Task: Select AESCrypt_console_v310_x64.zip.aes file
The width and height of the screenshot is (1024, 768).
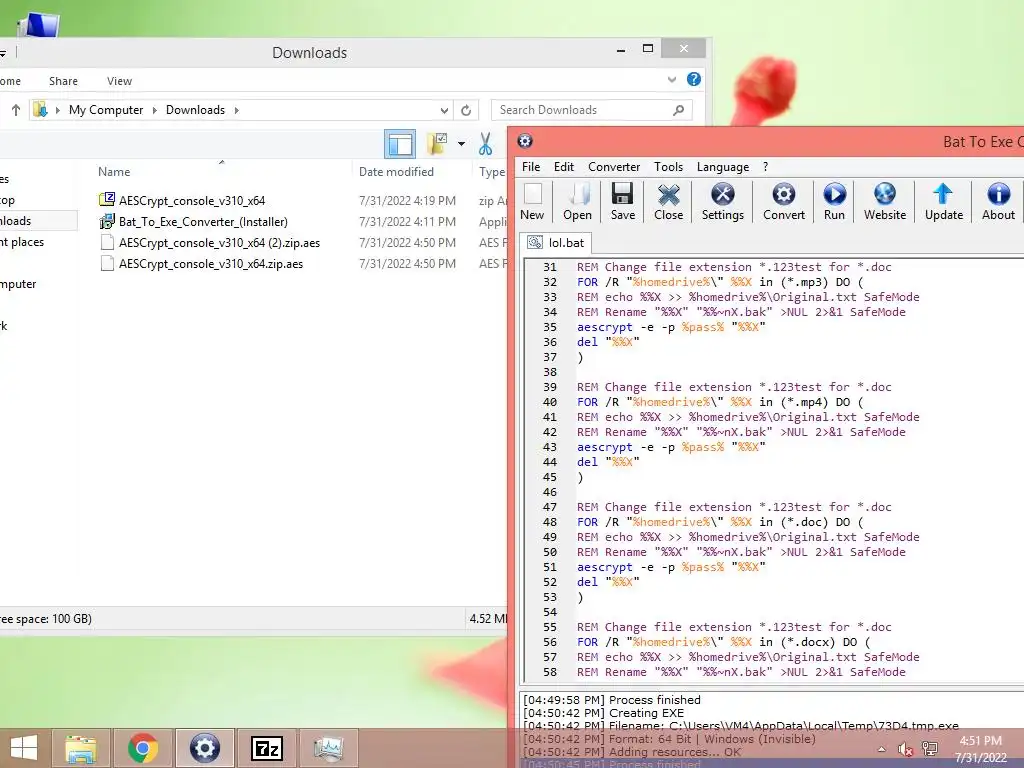Action: [x=210, y=264]
